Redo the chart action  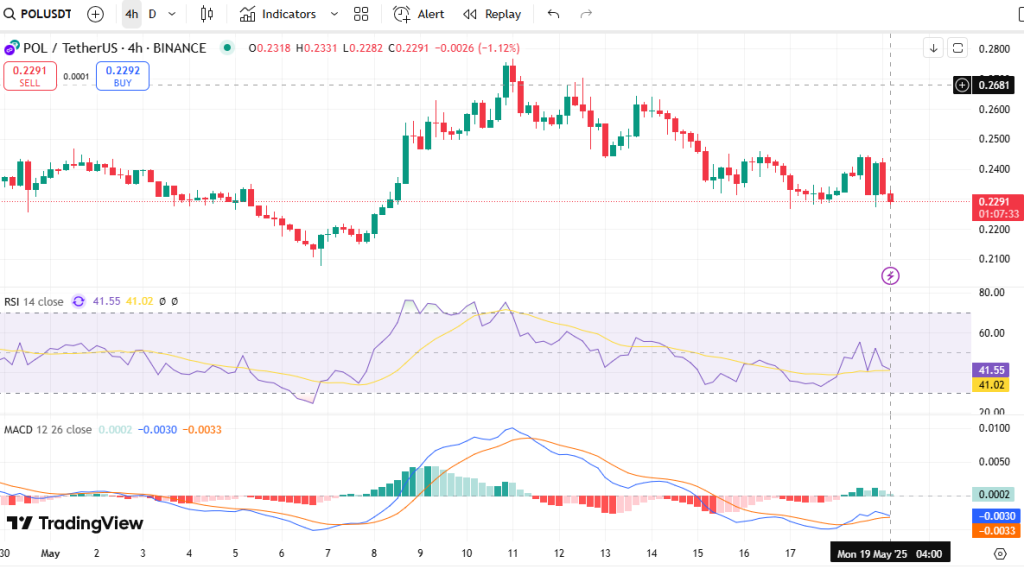tap(586, 14)
